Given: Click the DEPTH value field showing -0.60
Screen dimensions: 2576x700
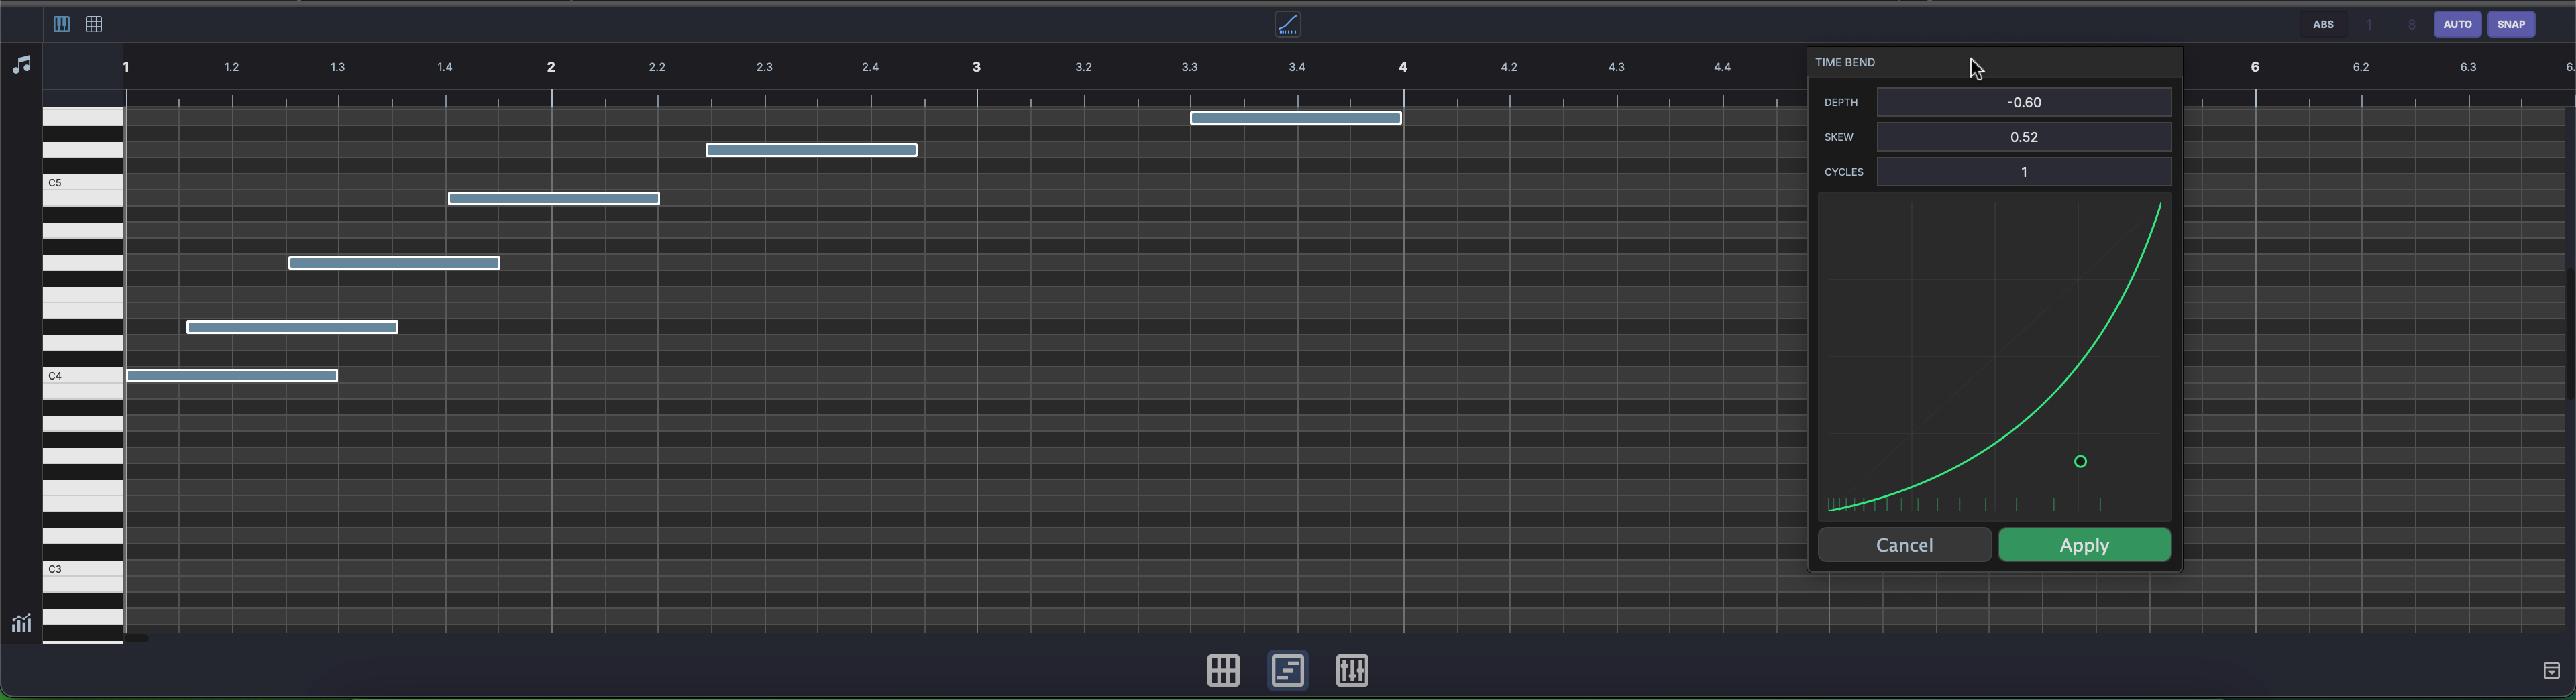Looking at the screenshot, I should pos(2024,102).
